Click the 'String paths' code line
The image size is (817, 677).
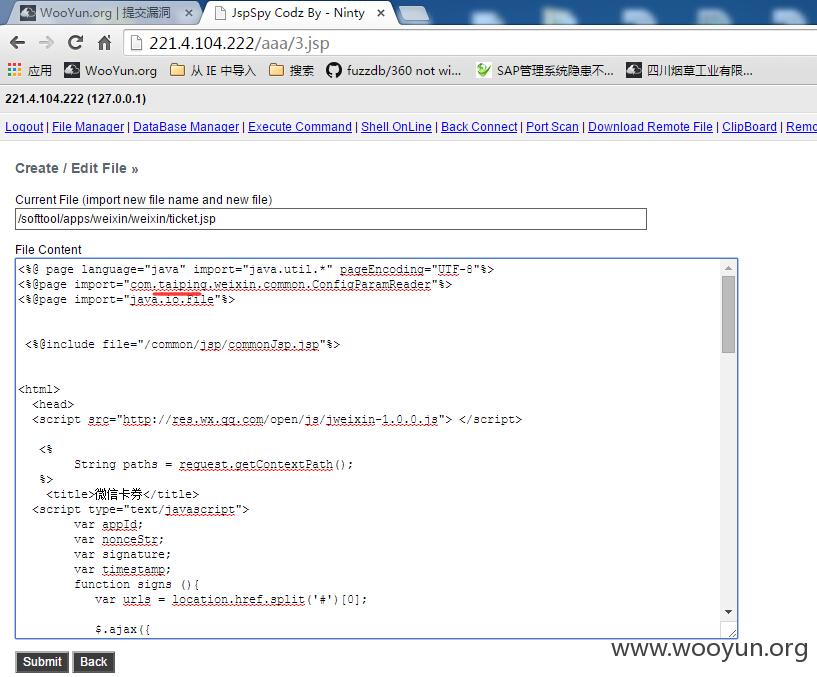point(214,464)
